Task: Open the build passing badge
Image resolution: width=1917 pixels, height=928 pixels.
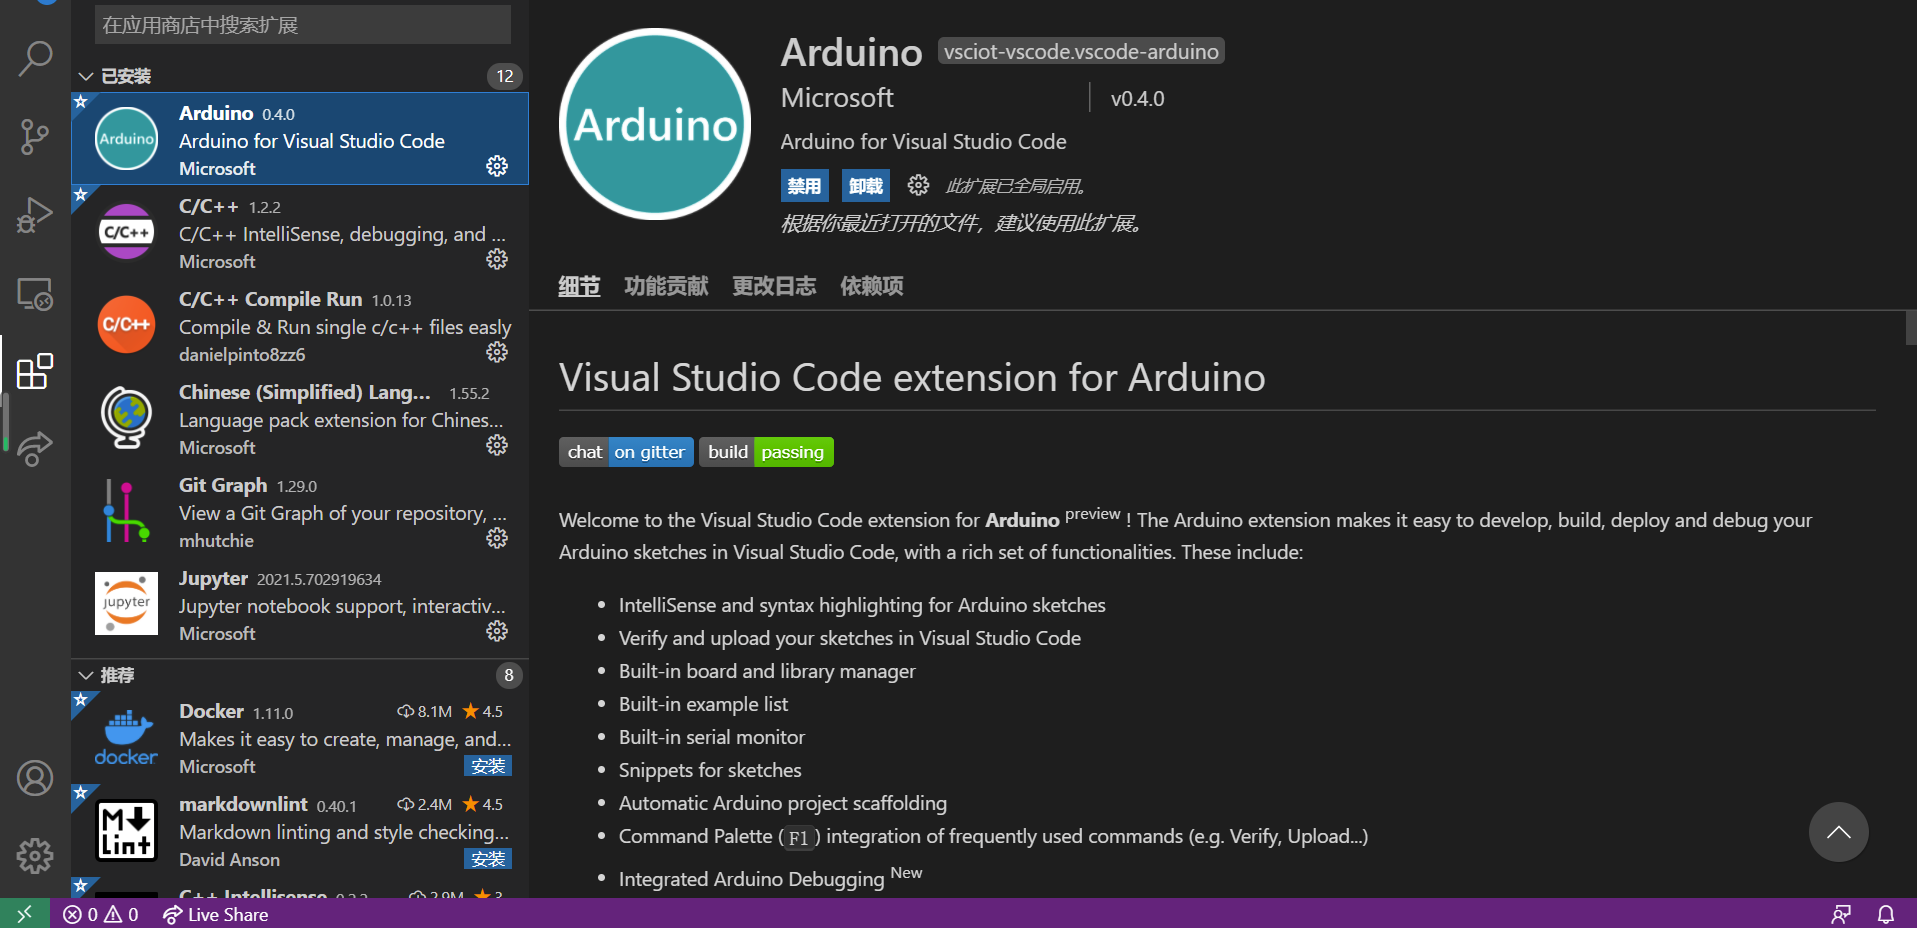Action: pos(766,452)
